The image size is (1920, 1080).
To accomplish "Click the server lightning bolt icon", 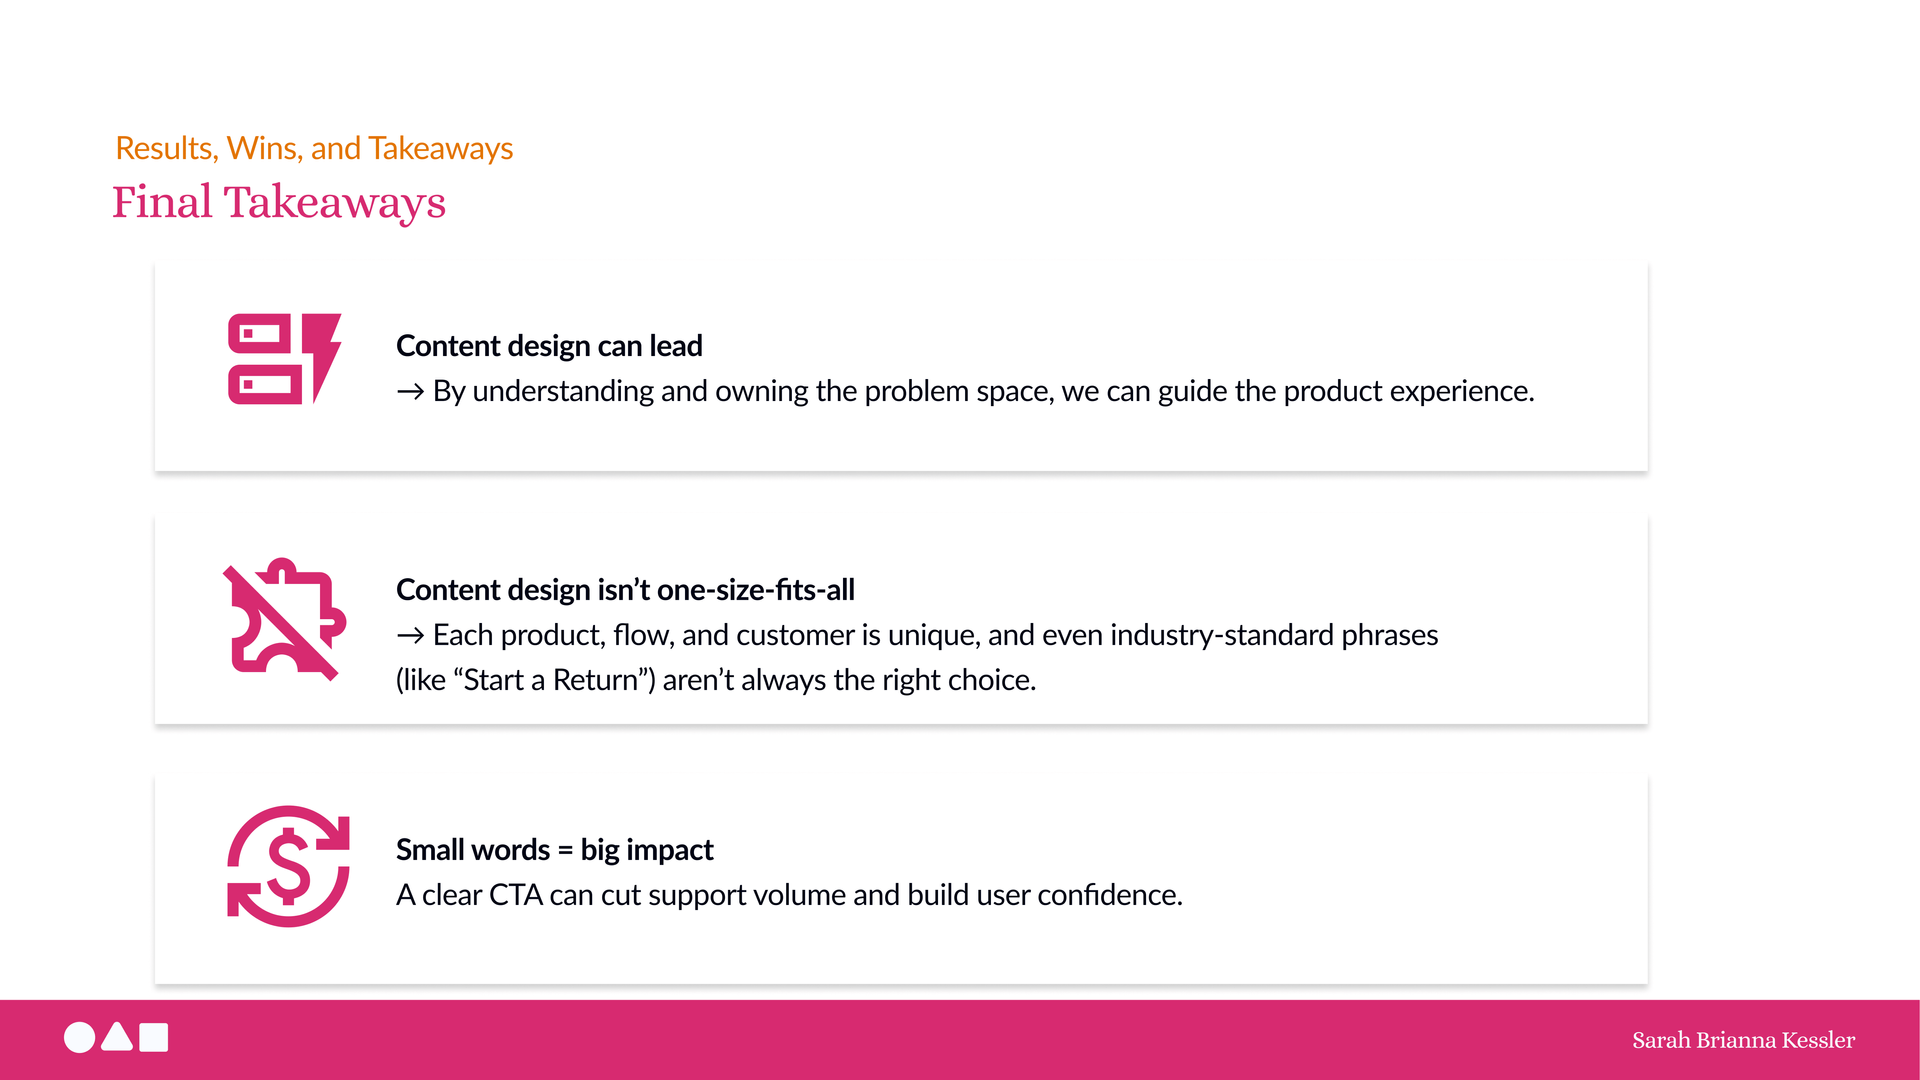I will [285, 359].
